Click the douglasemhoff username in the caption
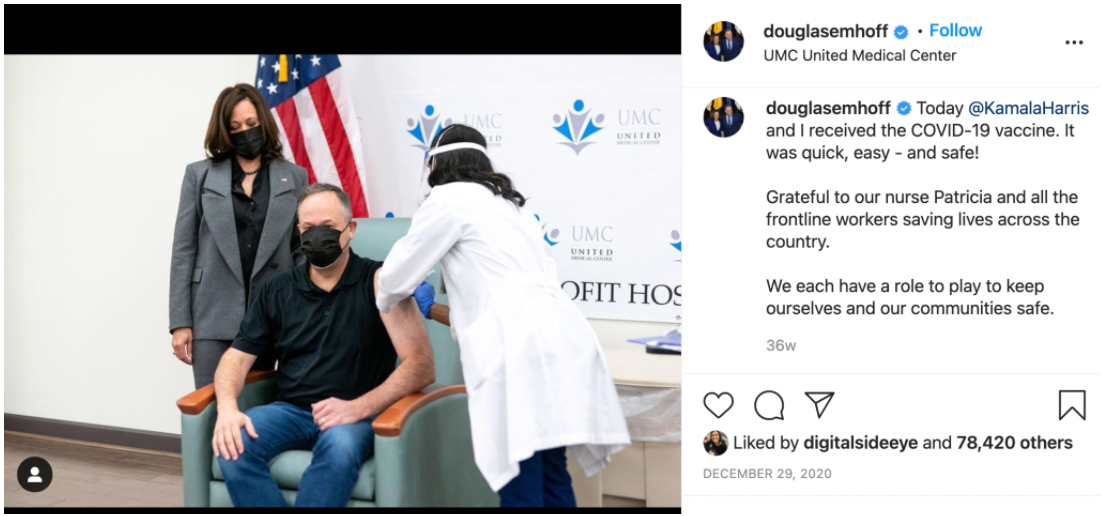This screenshot has width=1102, height=516. click(829, 108)
